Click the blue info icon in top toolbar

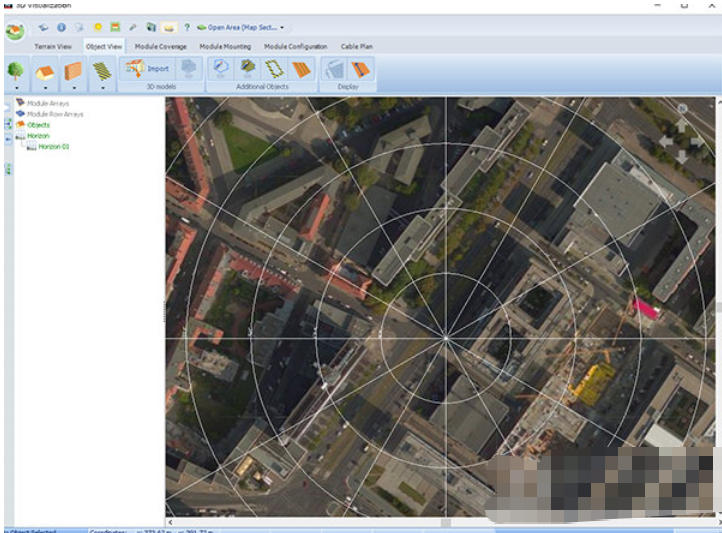(61, 27)
